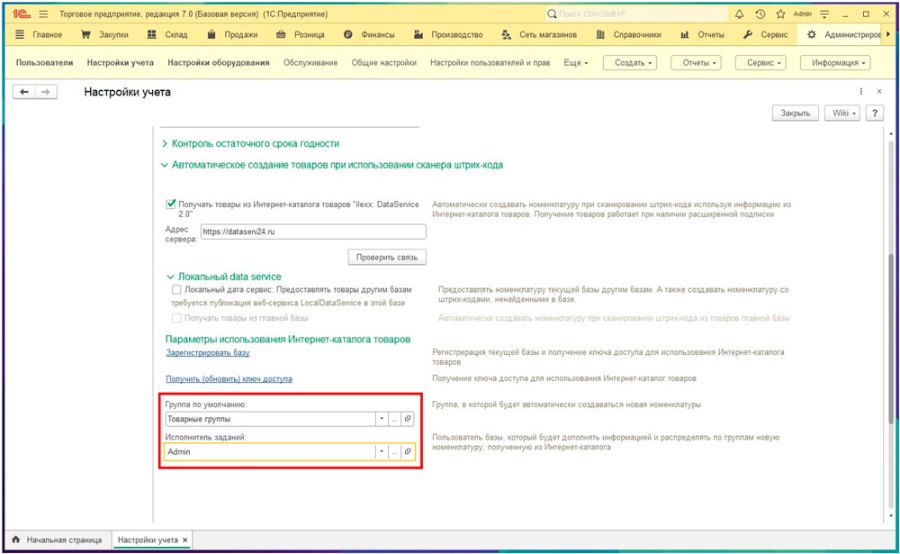Click the notifications bell icon
900x554 pixels.
point(739,14)
